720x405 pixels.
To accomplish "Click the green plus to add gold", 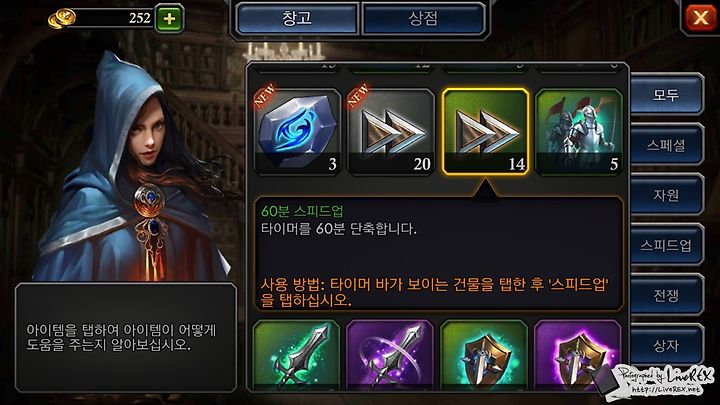I will (x=169, y=18).
